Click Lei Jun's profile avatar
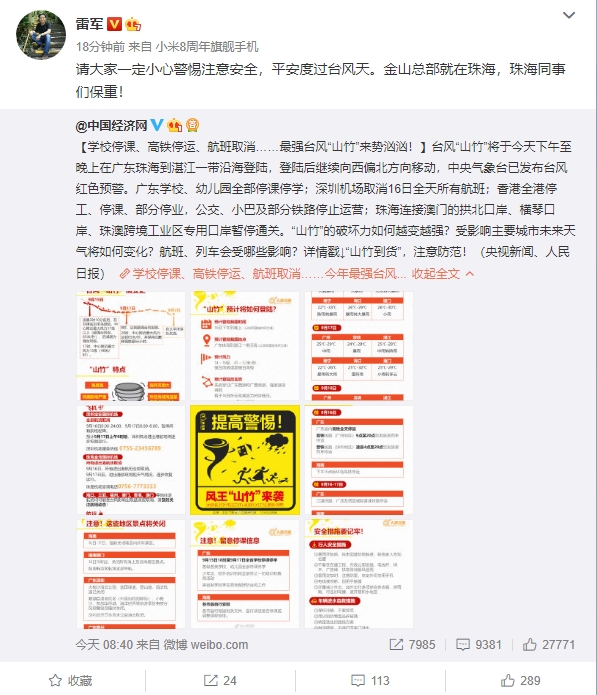597x695 pixels. [x=40, y=35]
